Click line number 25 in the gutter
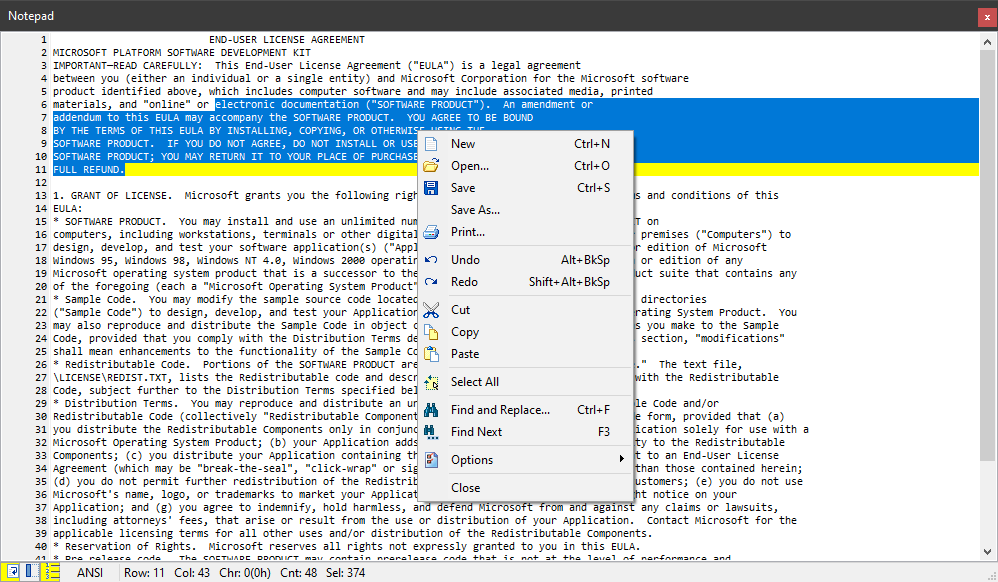Image resolution: width=998 pixels, height=582 pixels. [41, 351]
